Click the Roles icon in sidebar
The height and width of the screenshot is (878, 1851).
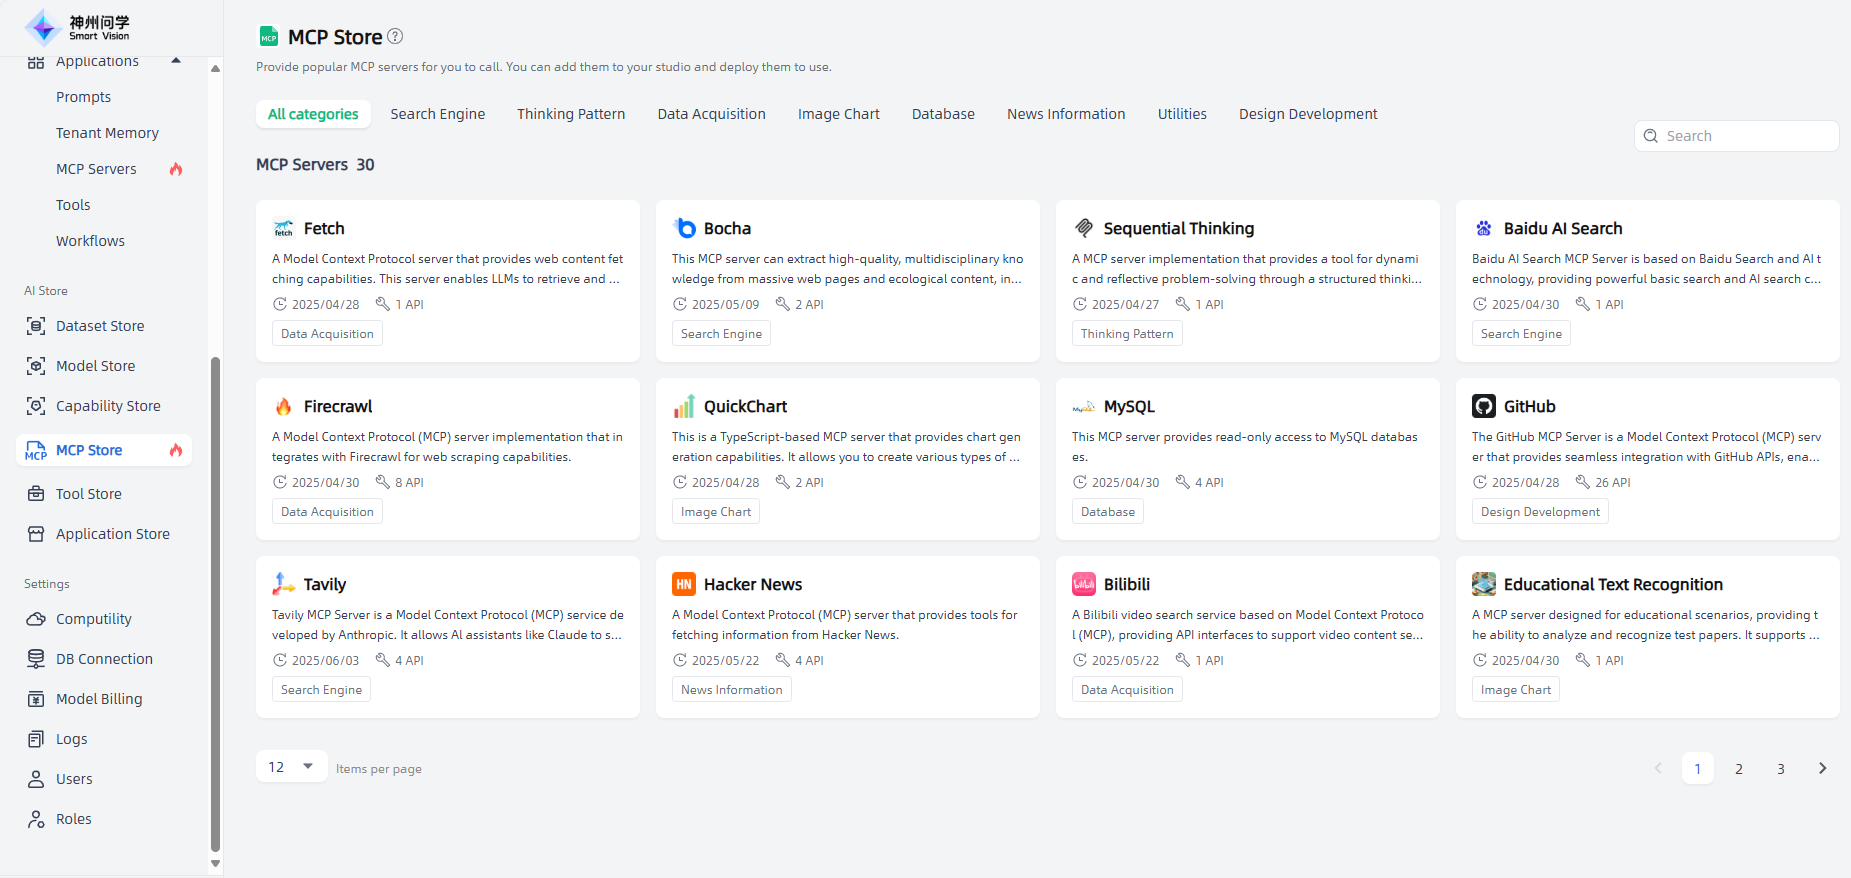coord(36,819)
